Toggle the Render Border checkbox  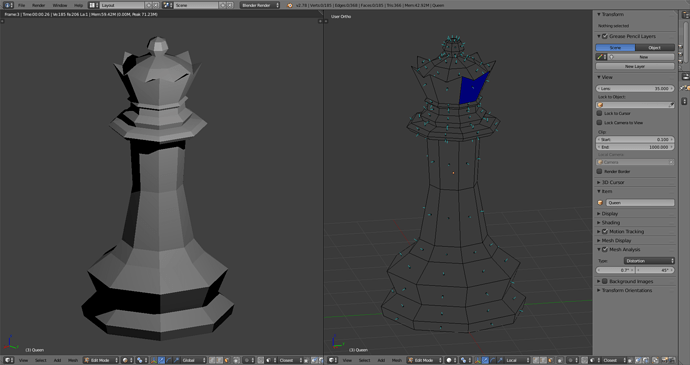[599, 171]
